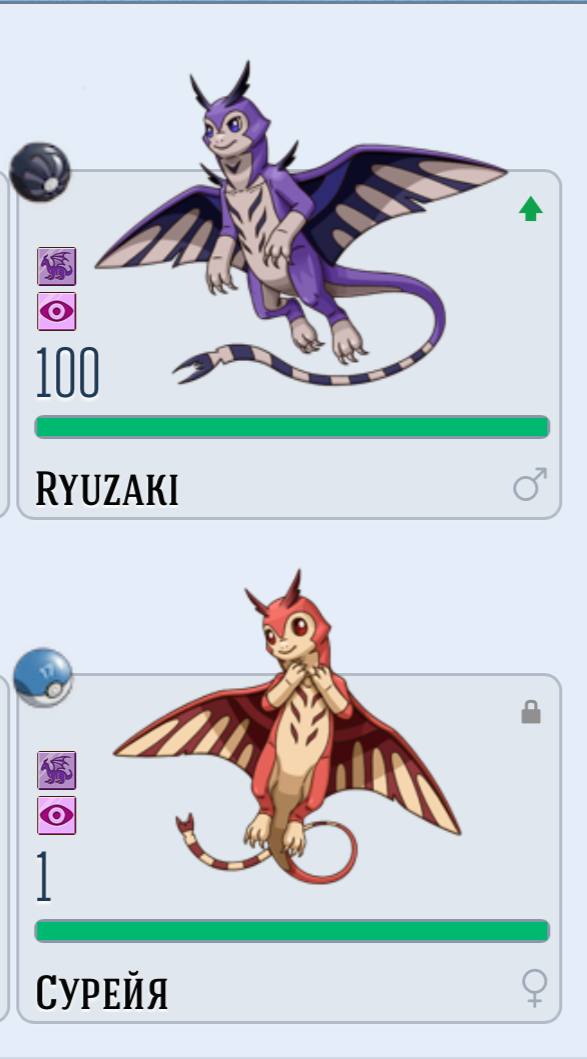Click Ryuzaki's dragon type badge
Screen dimensions: 587x1059
(x=57, y=266)
